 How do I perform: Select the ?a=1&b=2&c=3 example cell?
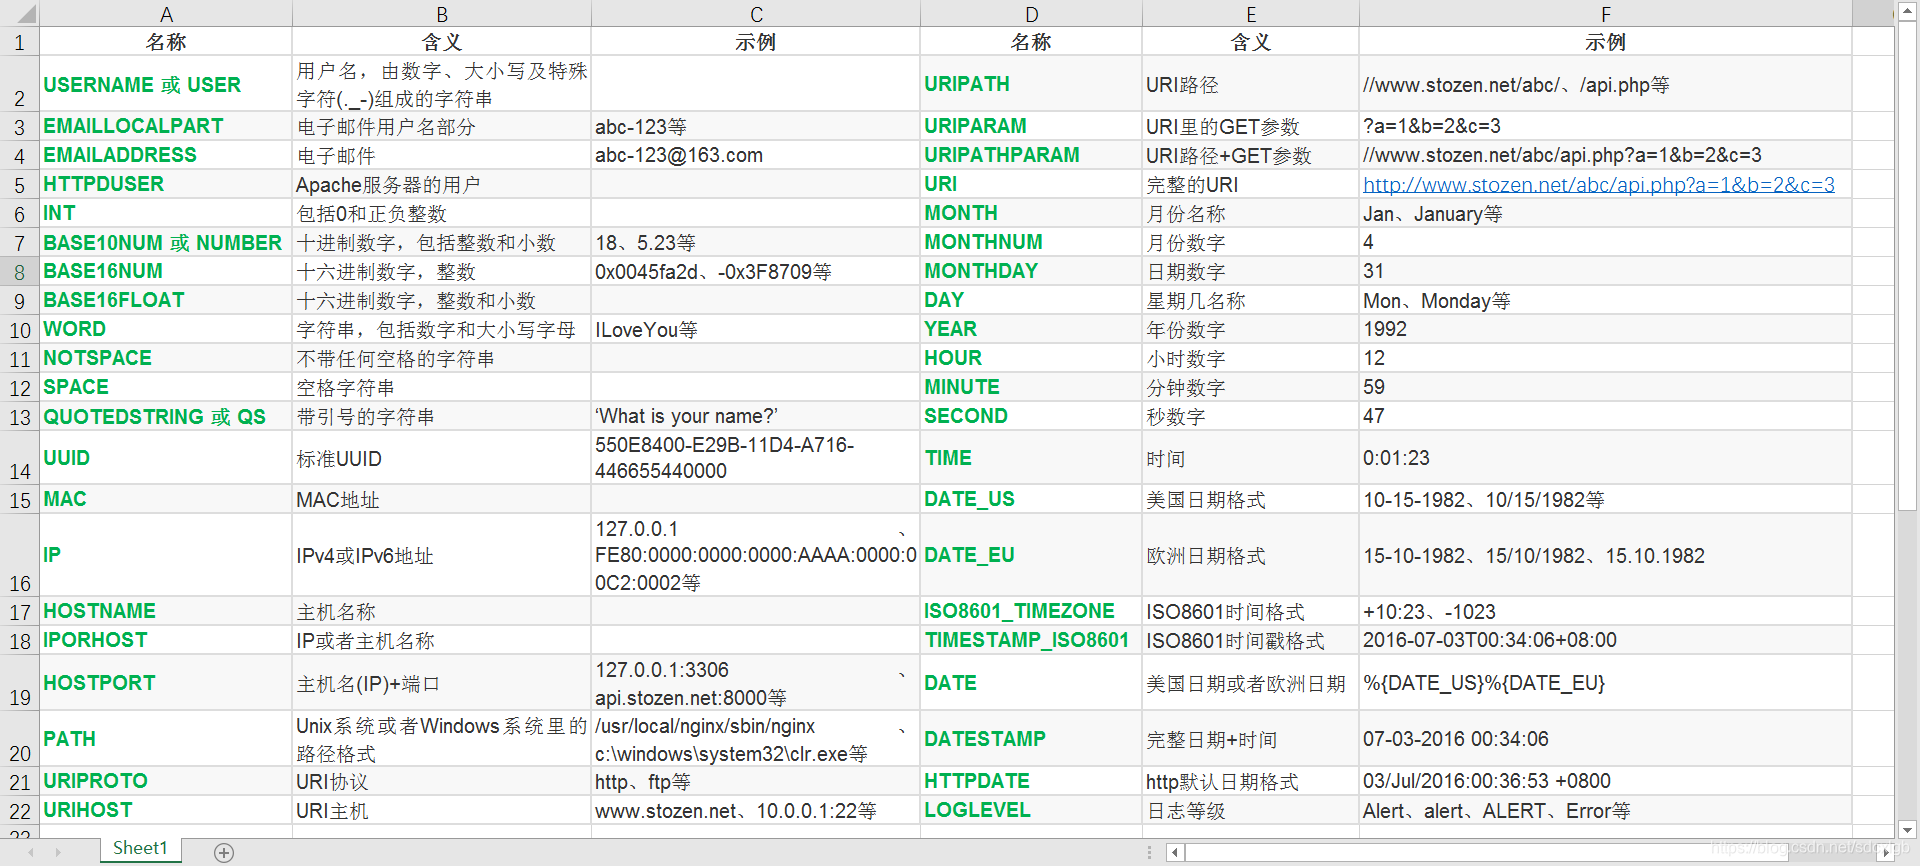[1605, 126]
